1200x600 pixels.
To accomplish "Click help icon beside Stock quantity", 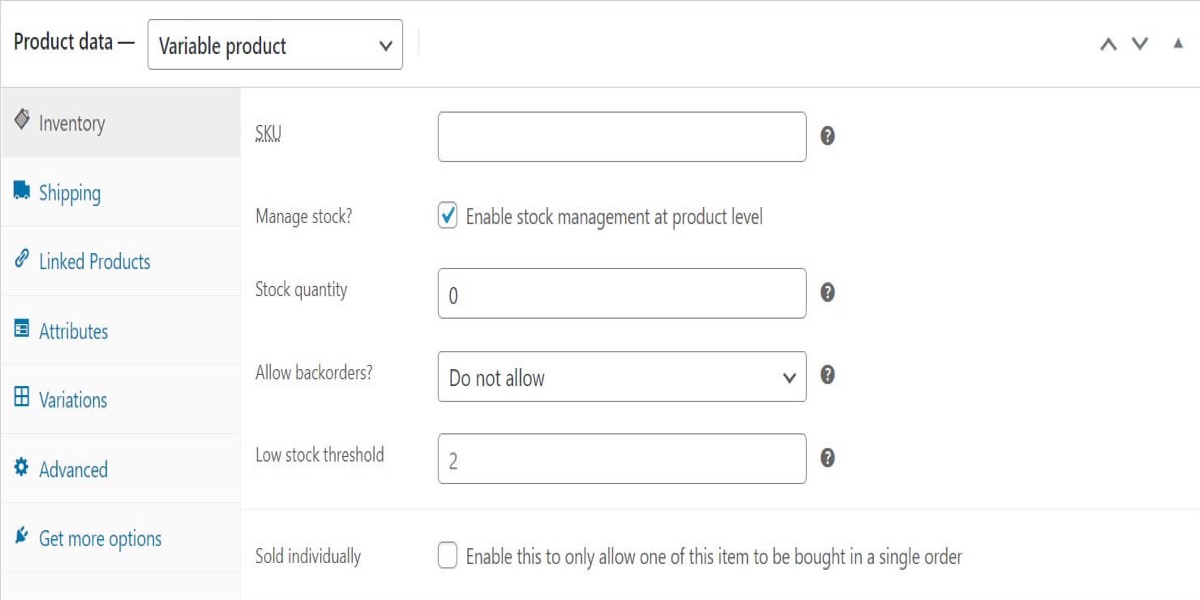I will click(x=827, y=292).
